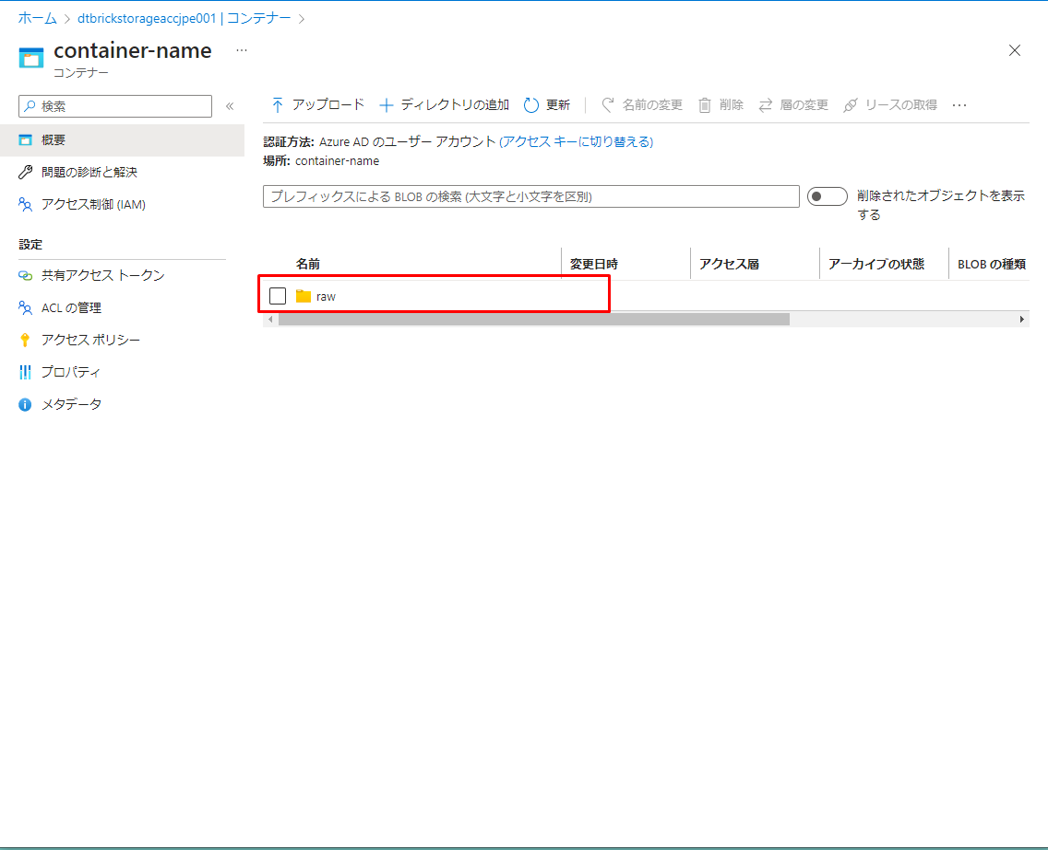Screen dimensions: 1048x850
Task: Open 共有アクセス トークン settings
Action: click(x=102, y=275)
